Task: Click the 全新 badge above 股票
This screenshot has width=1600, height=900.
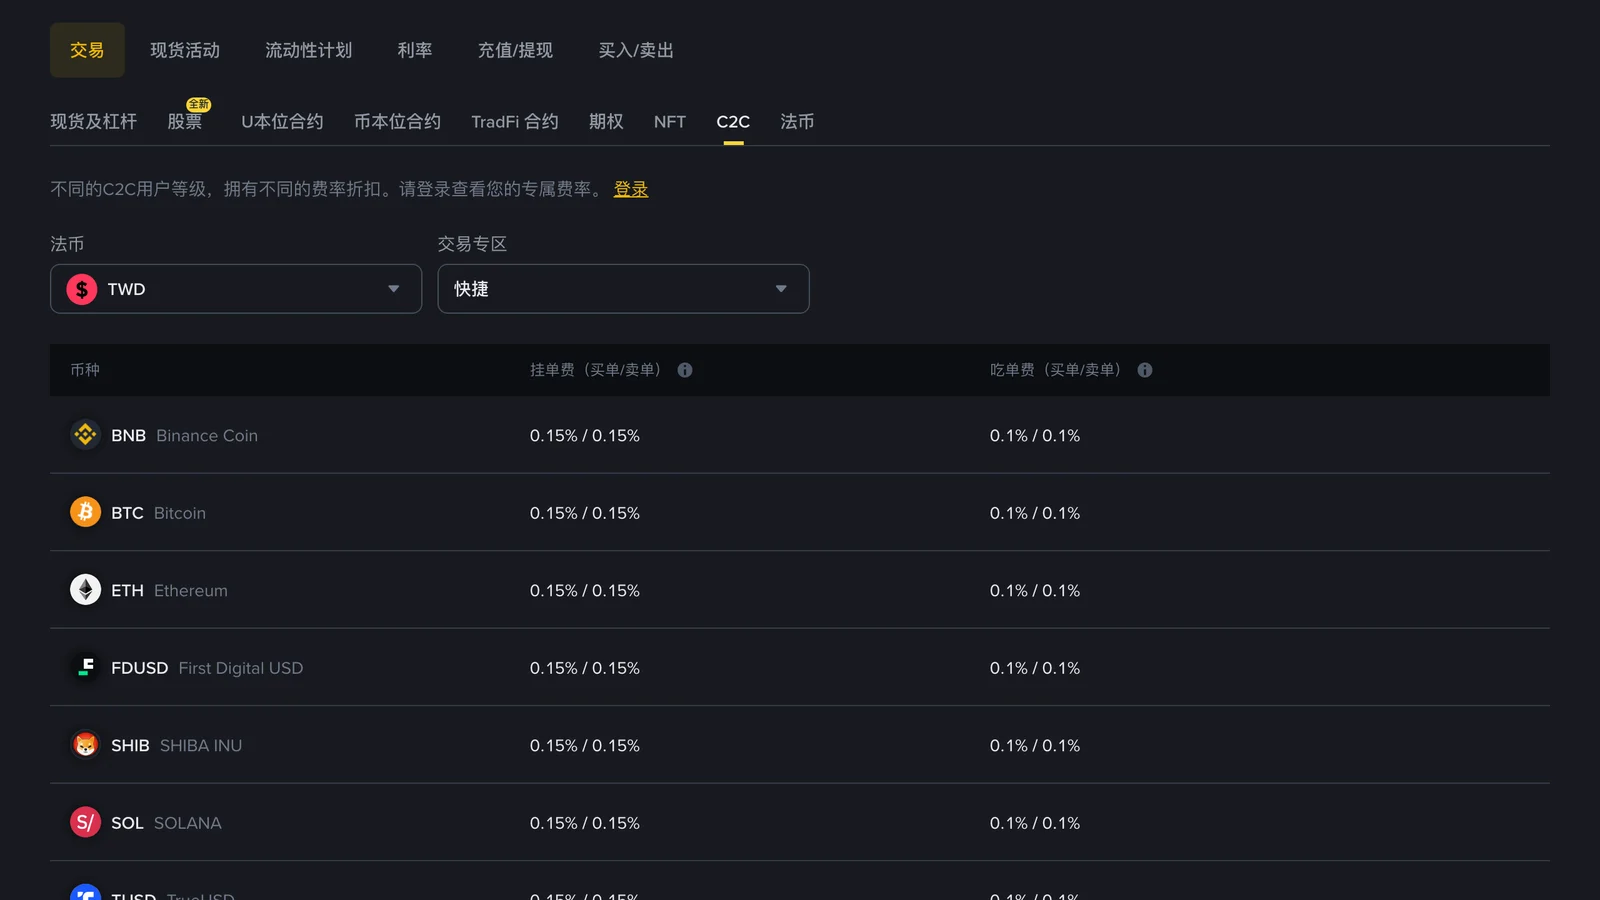Action: pyautogui.click(x=198, y=104)
